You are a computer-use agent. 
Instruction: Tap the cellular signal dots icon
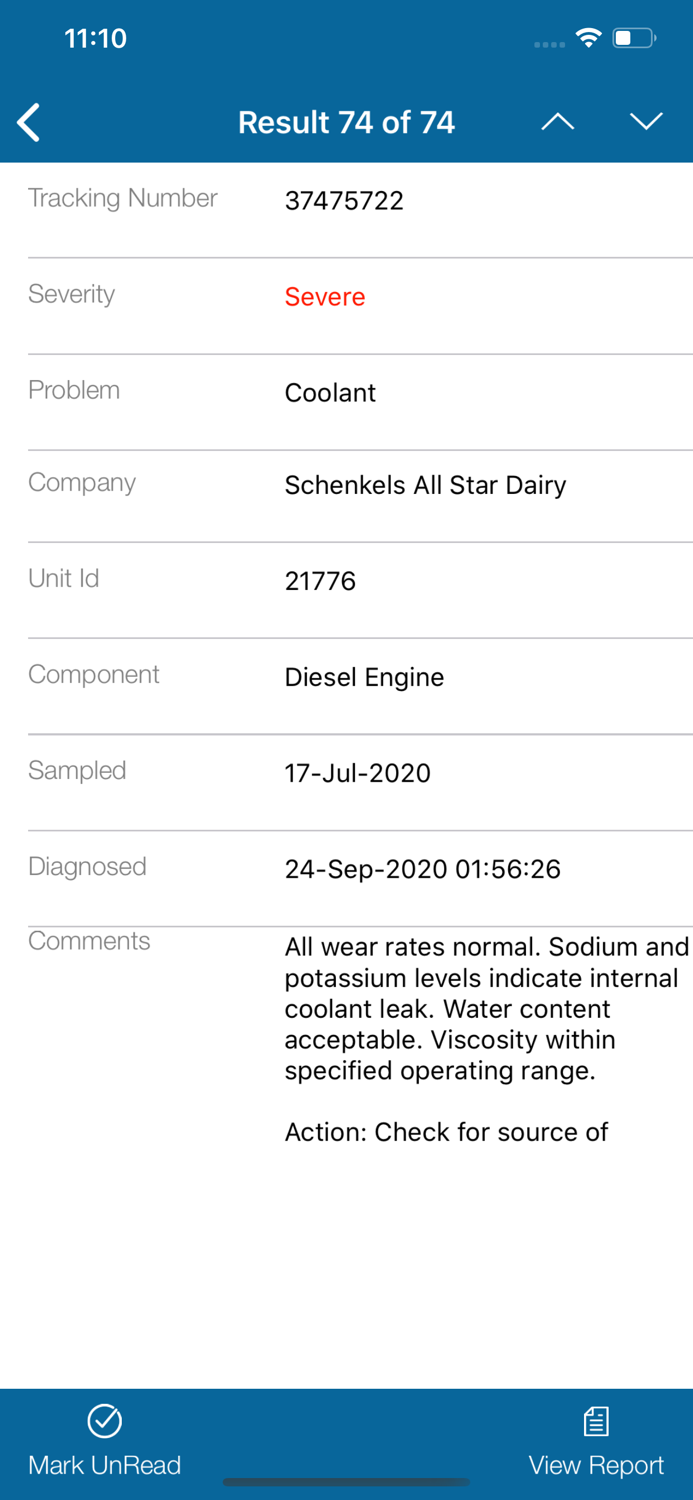pyautogui.click(x=548, y=43)
